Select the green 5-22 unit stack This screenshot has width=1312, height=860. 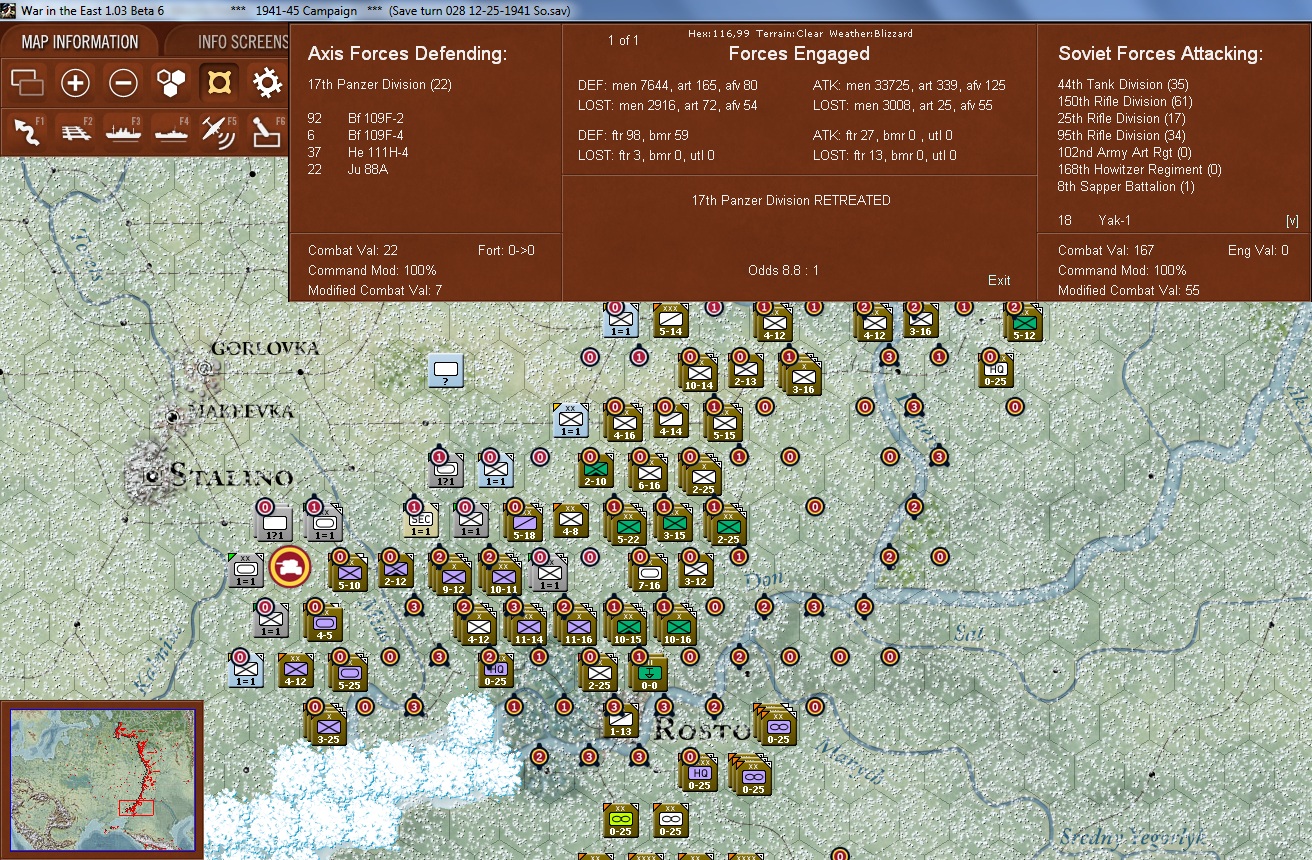[628, 523]
